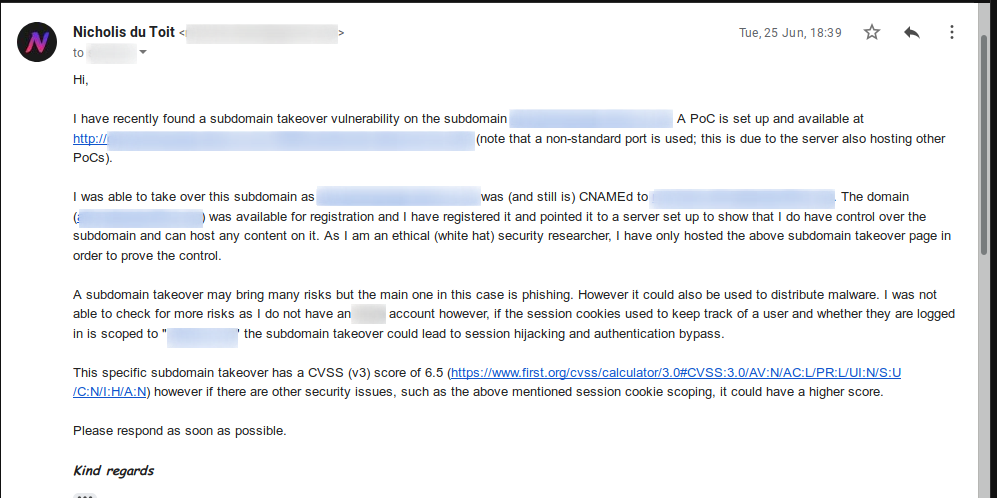This screenshot has height=498, width=997.
Task: Star this email from Nicholis du Toit
Action: coord(872,32)
